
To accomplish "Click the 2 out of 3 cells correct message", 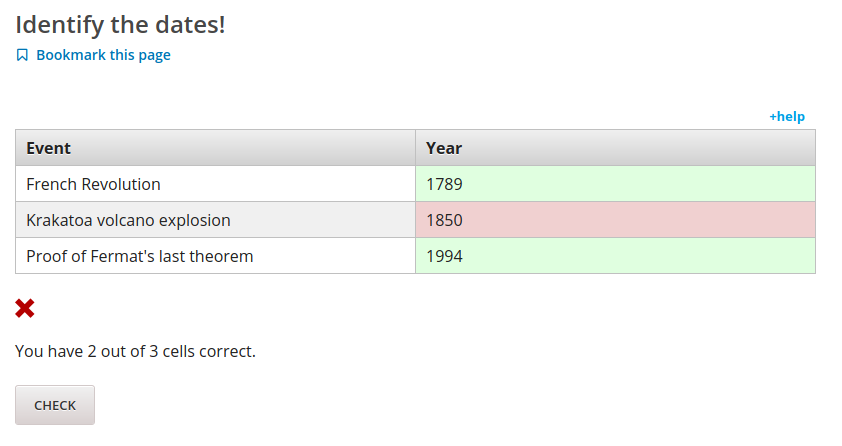I will point(135,351).
